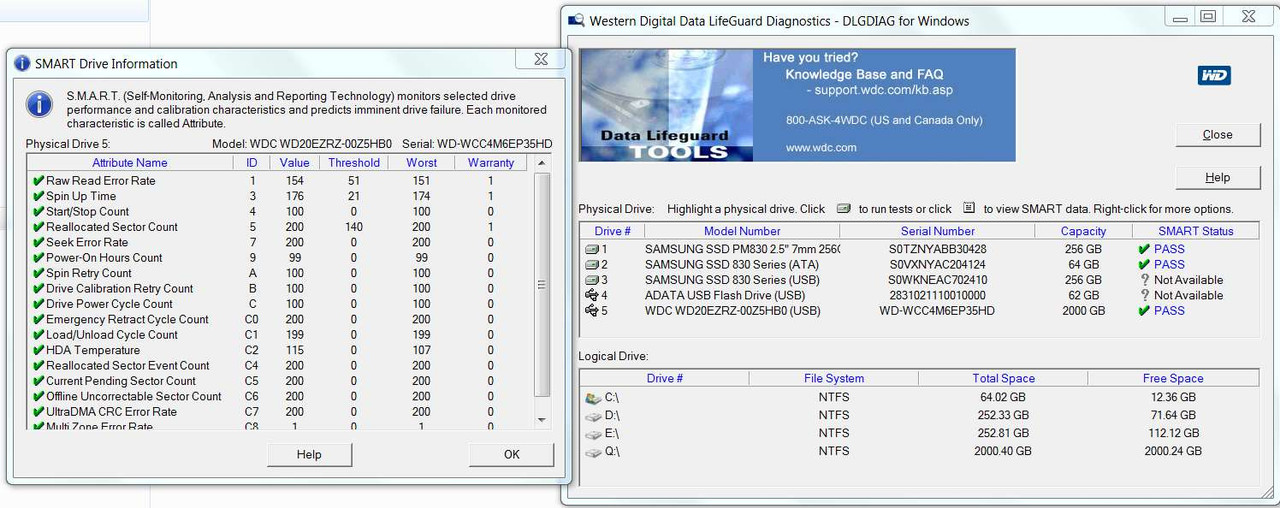This screenshot has width=1280, height=508.
Task: Click the Current Pending Sector Count attribute
Action: coord(121,381)
